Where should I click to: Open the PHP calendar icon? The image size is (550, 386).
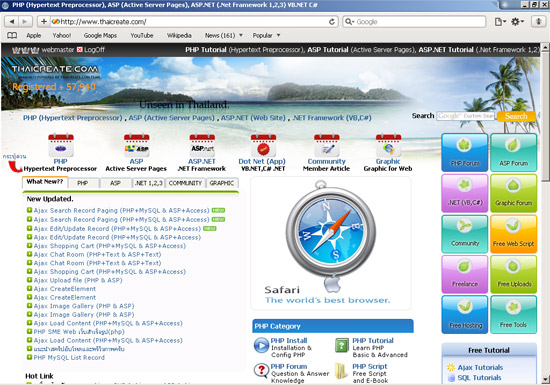61,145
